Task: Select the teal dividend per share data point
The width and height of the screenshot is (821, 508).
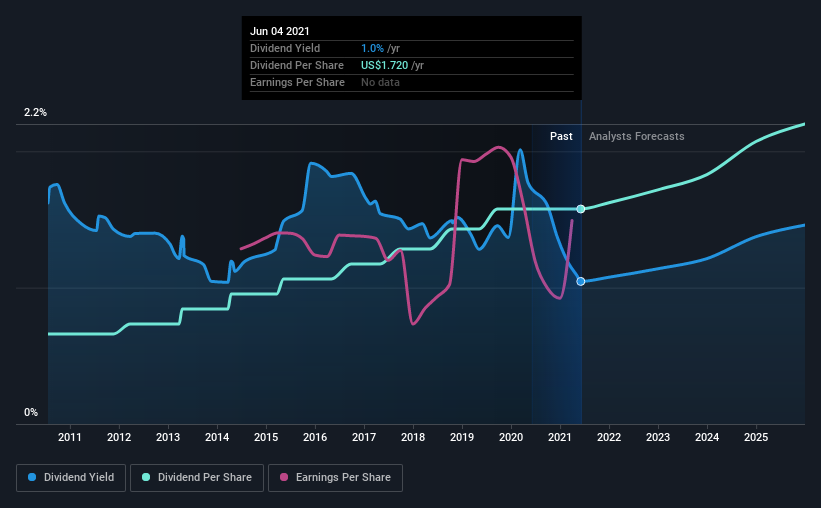Action: pyautogui.click(x=581, y=209)
